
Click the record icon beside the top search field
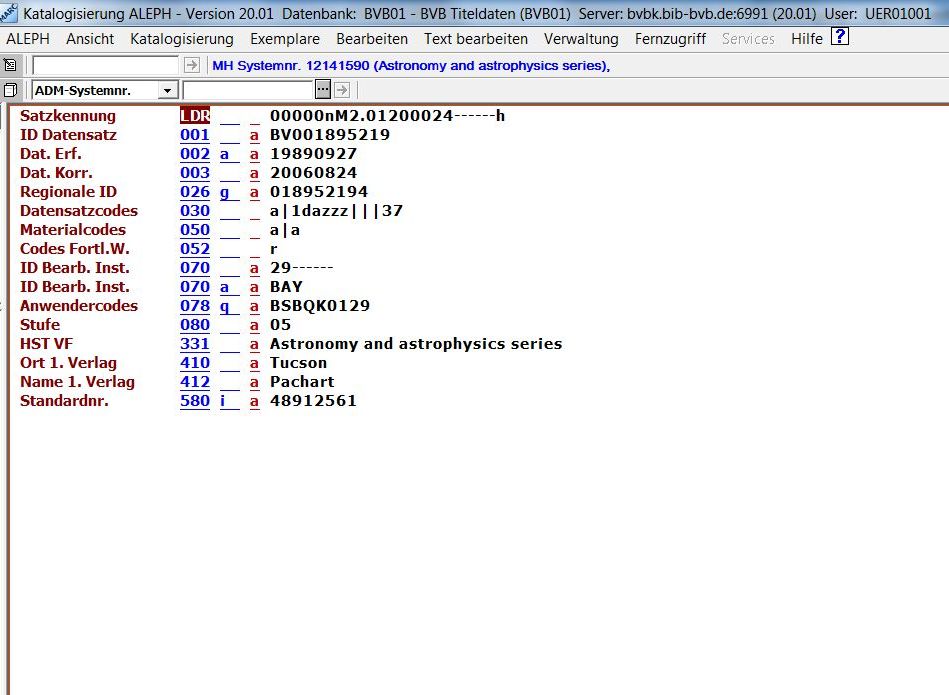pyautogui.click(x=10, y=65)
